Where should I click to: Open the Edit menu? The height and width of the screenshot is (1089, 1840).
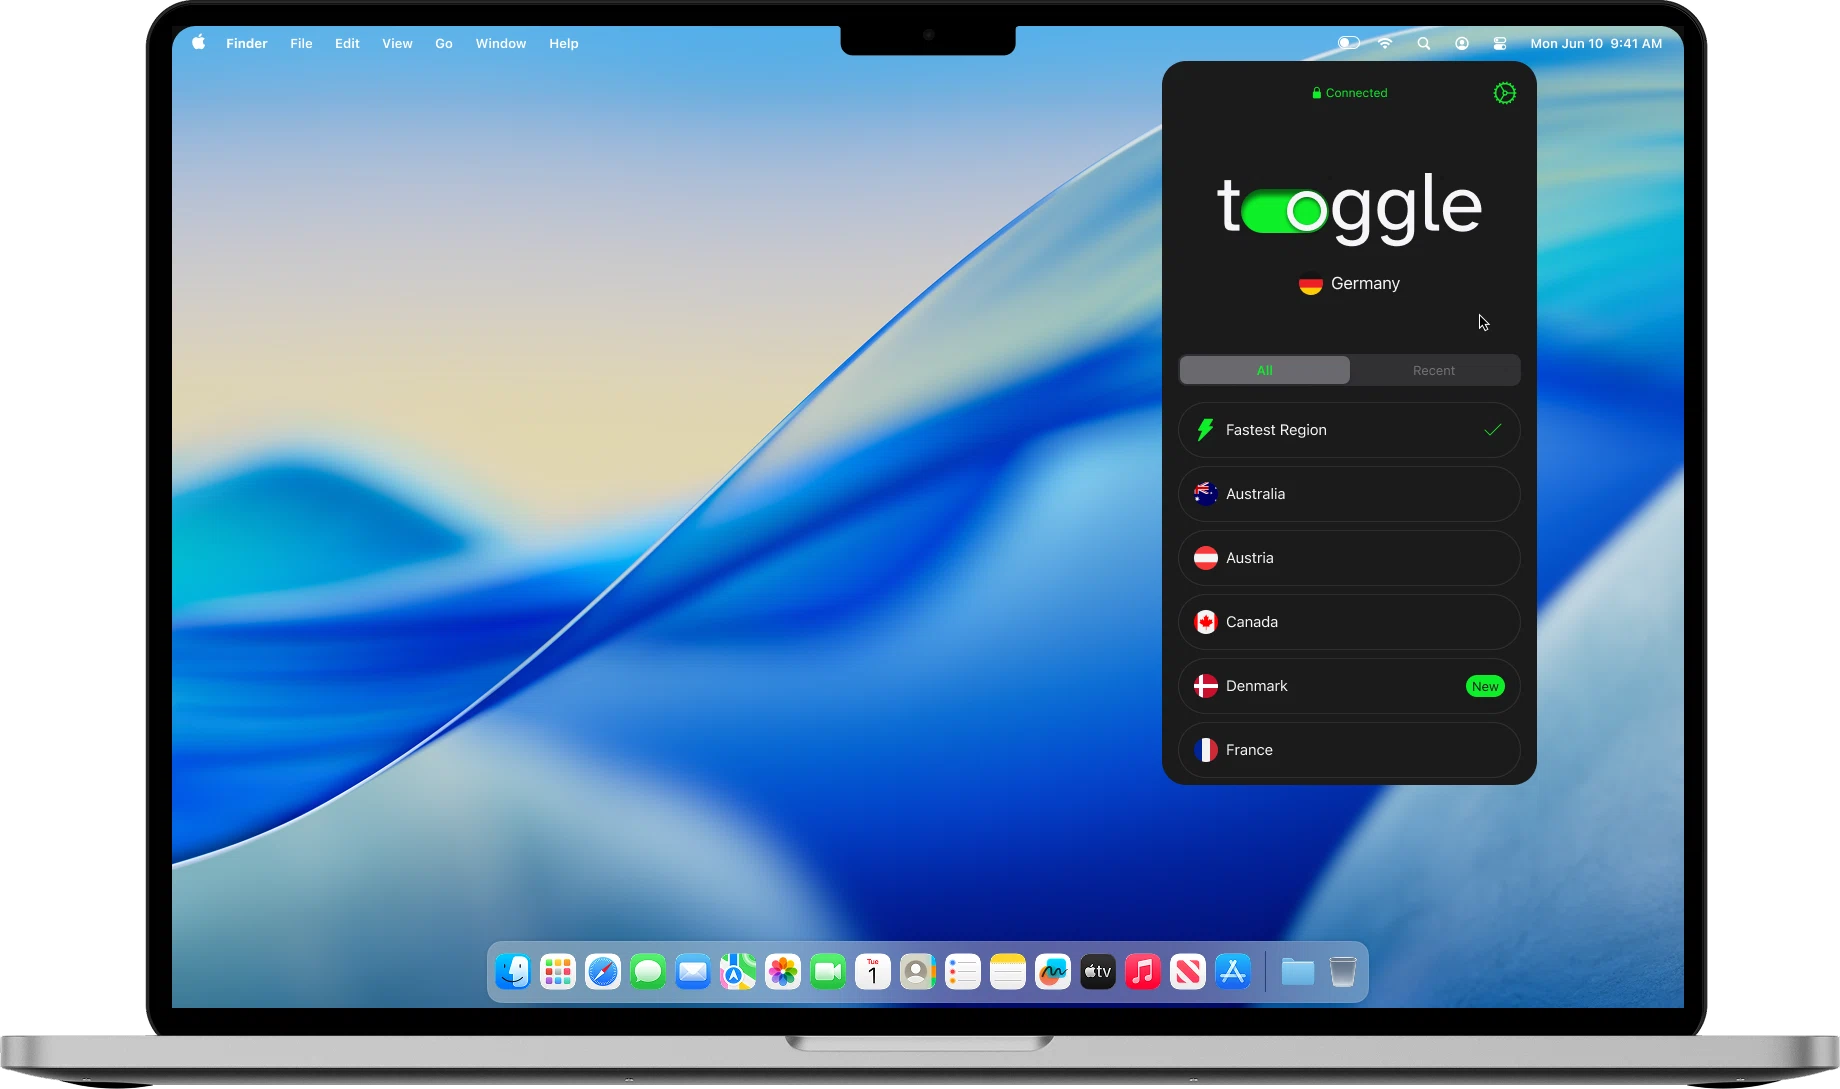pos(347,43)
